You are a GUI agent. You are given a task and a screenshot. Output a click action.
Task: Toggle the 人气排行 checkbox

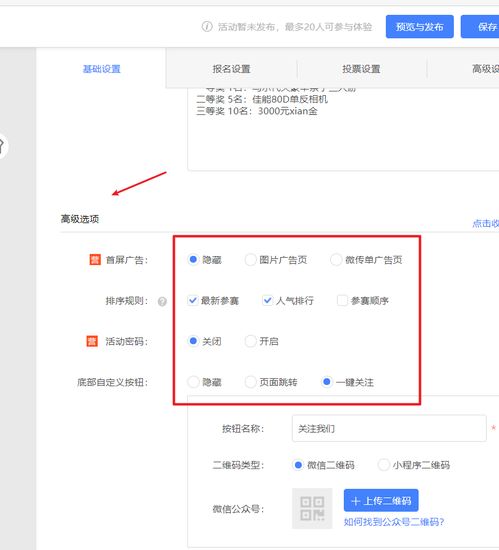click(267, 300)
